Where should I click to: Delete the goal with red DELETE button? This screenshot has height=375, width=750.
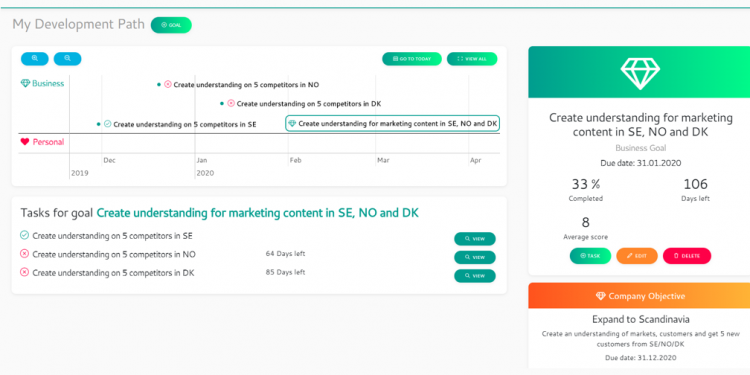click(x=687, y=256)
